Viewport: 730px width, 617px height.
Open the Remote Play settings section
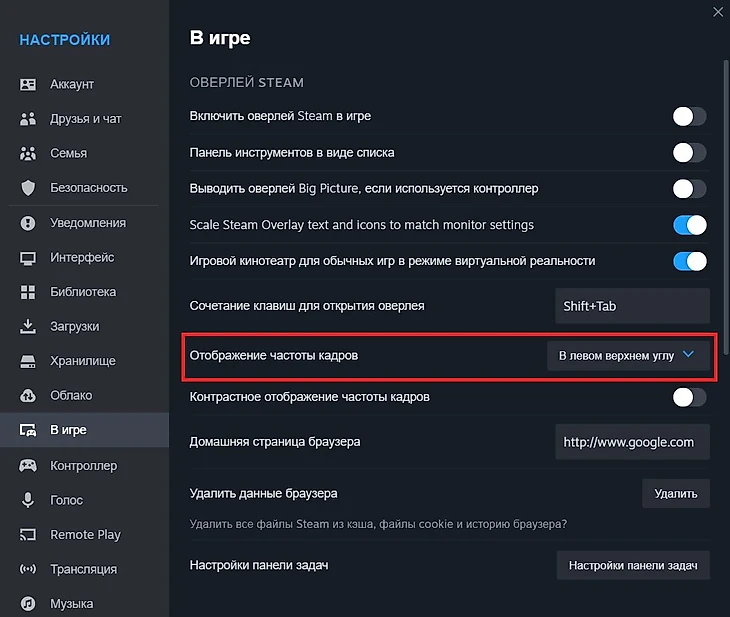[85, 535]
